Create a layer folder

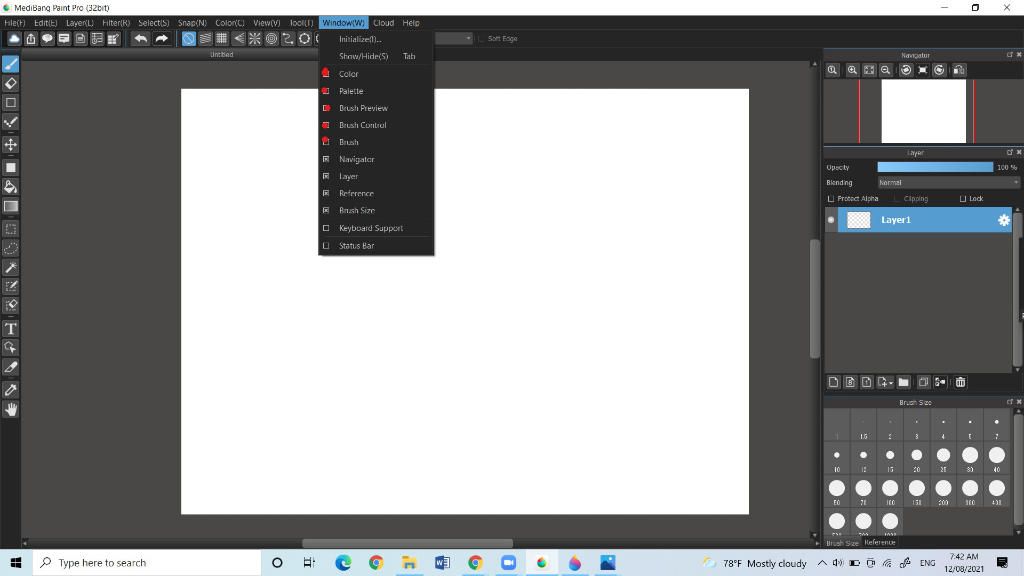point(903,382)
